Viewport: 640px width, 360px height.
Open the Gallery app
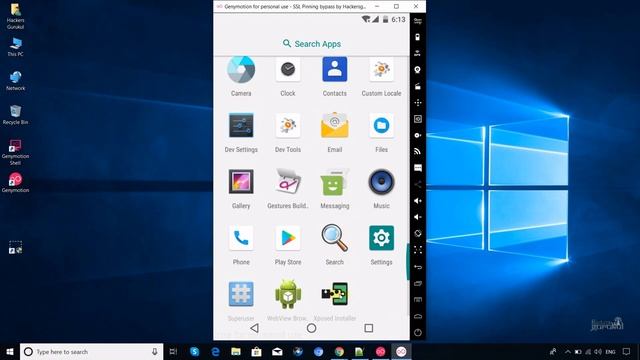click(241, 182)
